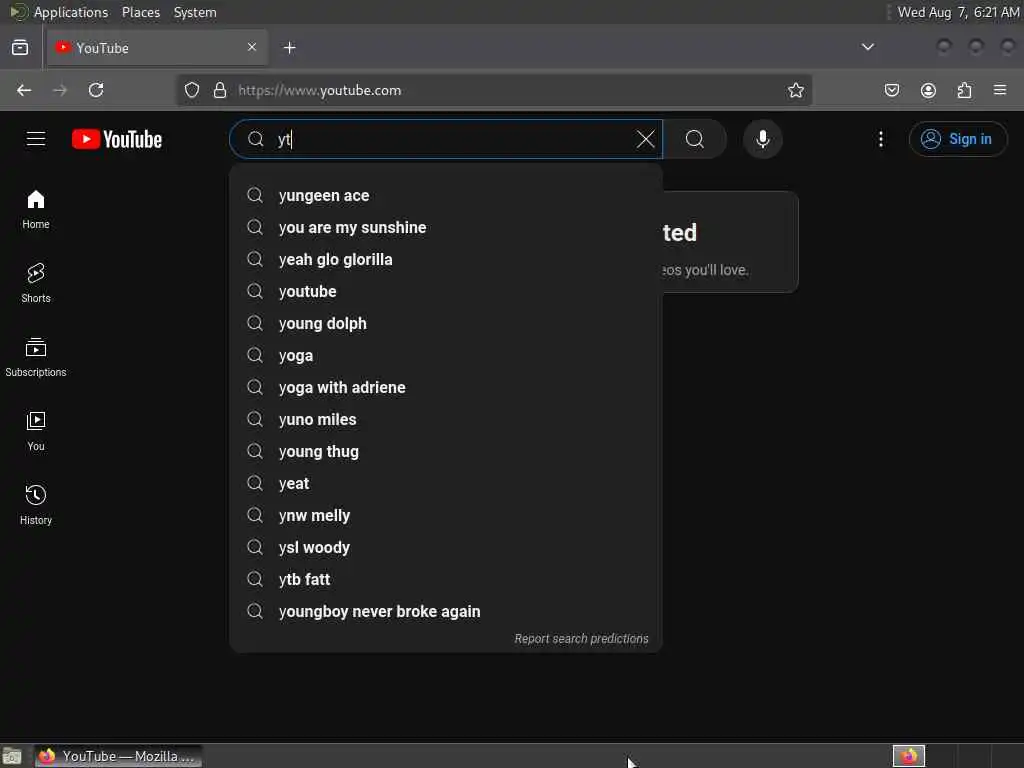Select 'youngboy never broke again' suggestion

tap(446, 611)
